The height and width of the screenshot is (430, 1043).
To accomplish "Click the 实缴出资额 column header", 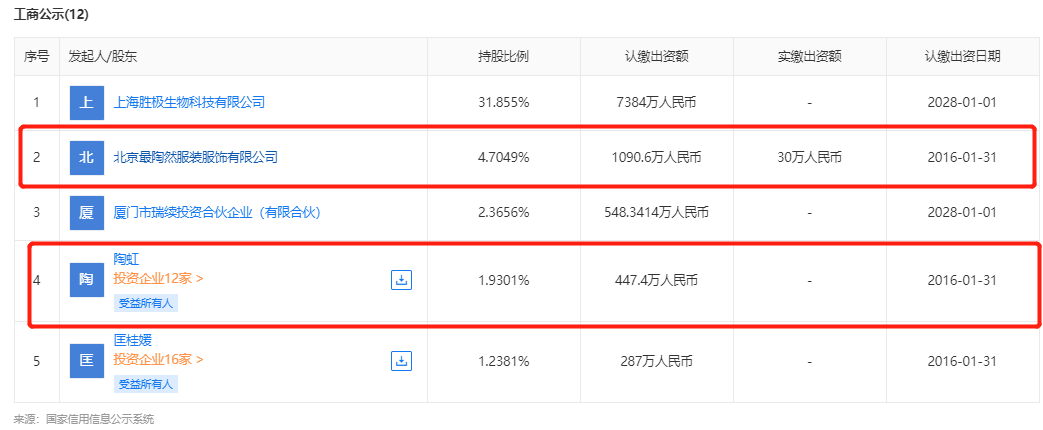I will point(810,57).
